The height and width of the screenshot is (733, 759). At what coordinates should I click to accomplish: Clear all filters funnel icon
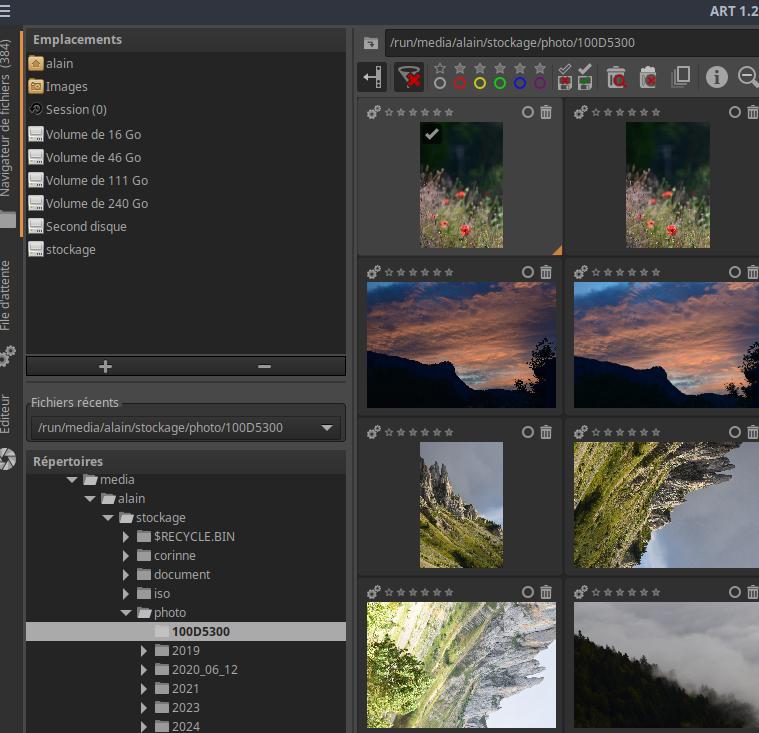(x=410, y=76)
